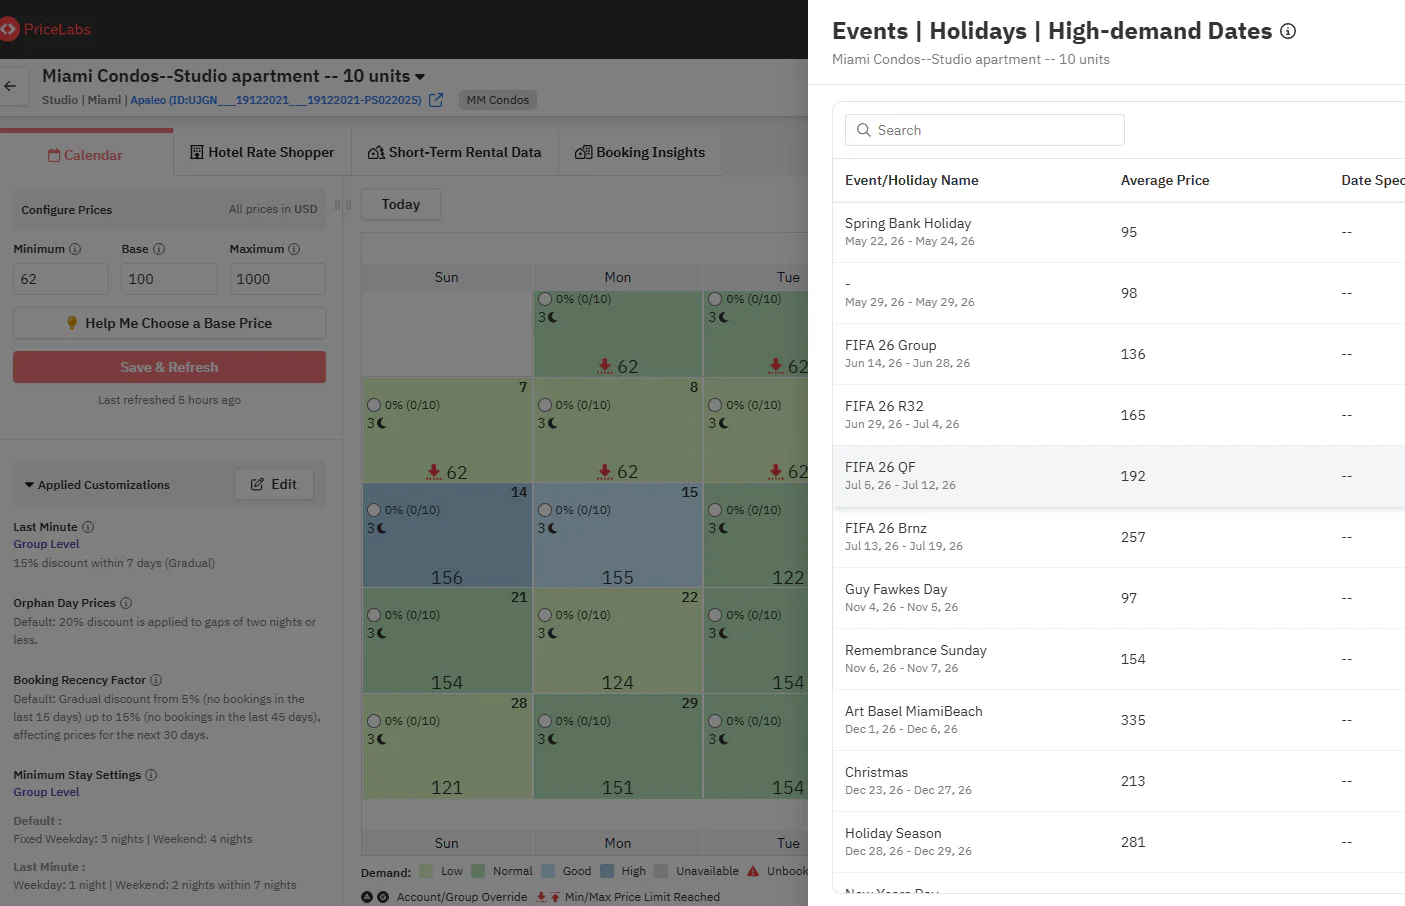Click the info icon beside Minimum
This screenshot has height=906, width=1405.
tap(75, 249)
